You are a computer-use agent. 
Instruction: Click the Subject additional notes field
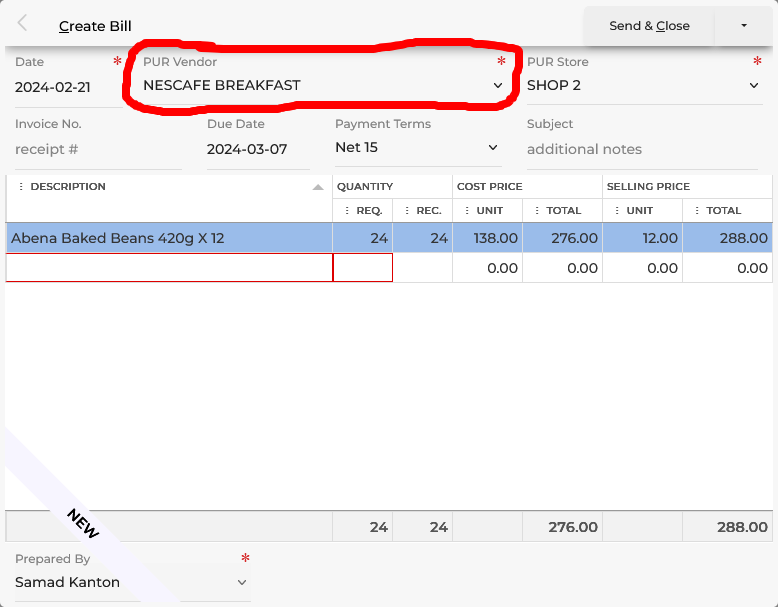click(x=640, y=149)
